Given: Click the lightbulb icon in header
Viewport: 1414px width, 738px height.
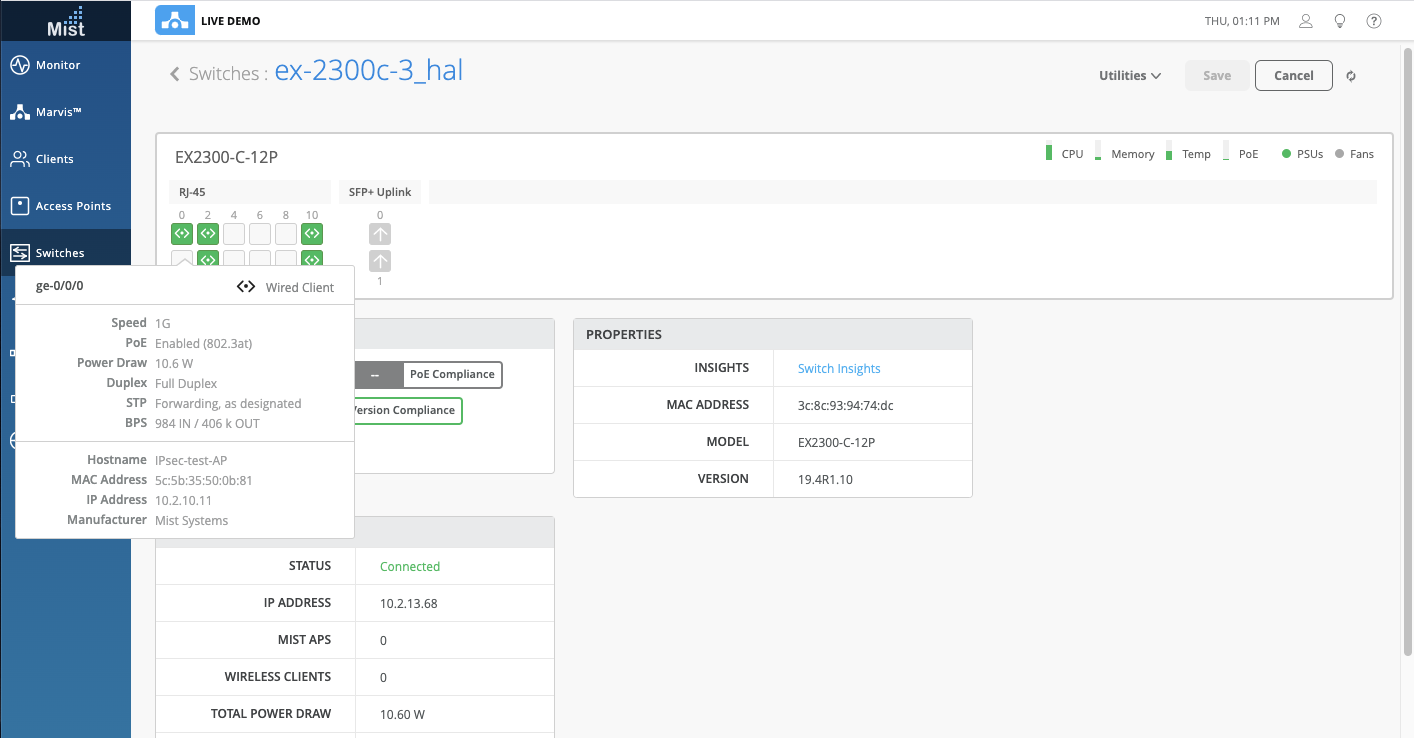Looking at the screenshot, I should tap(1340, 21).
